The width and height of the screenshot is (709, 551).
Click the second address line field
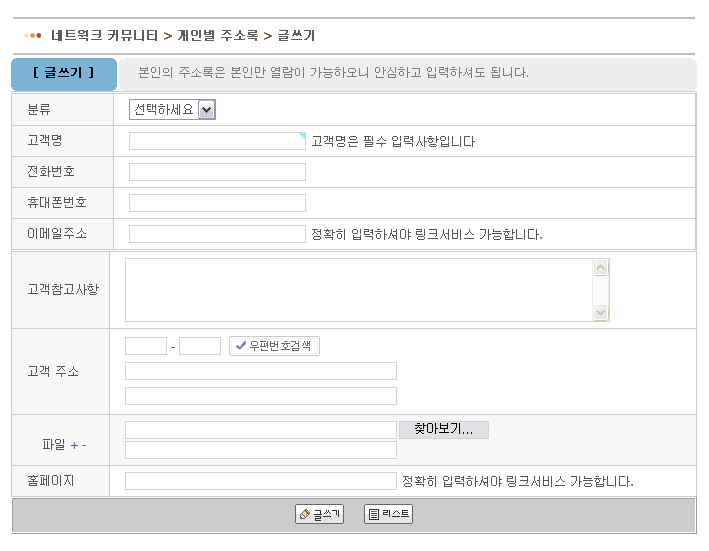click(261, 396)
